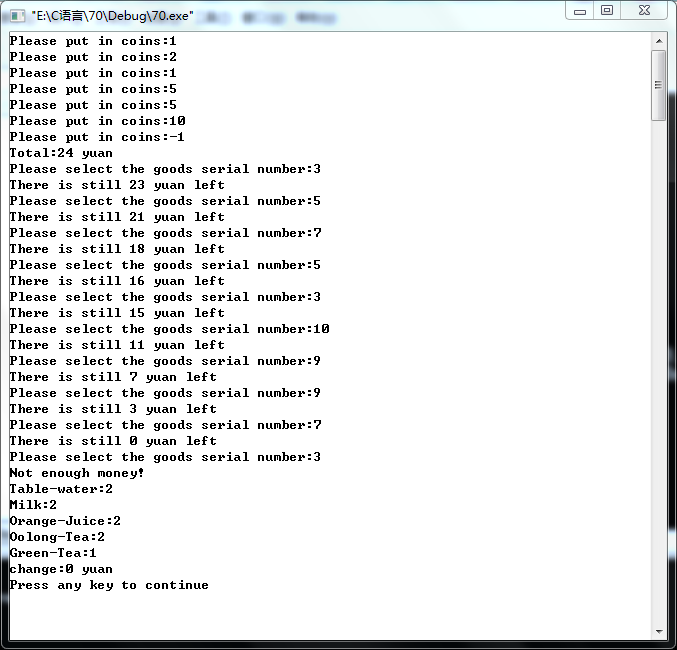This screenshot has width=677, height=650.
Task: Click the 'Orange-Juice:2' line
Action: [x=65, y=521]
